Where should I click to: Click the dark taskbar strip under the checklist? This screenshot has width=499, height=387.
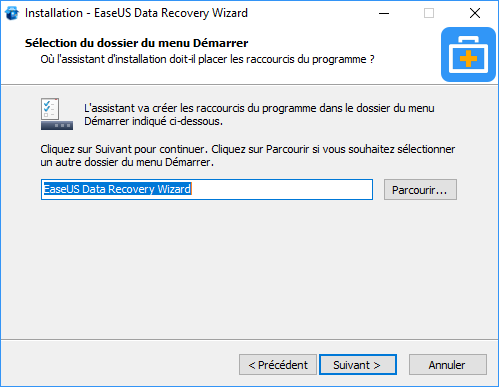point(57,125)
